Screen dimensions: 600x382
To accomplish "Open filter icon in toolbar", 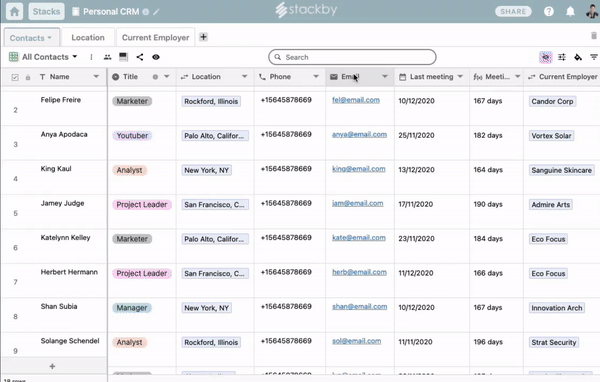I will (x=594, y=57).
